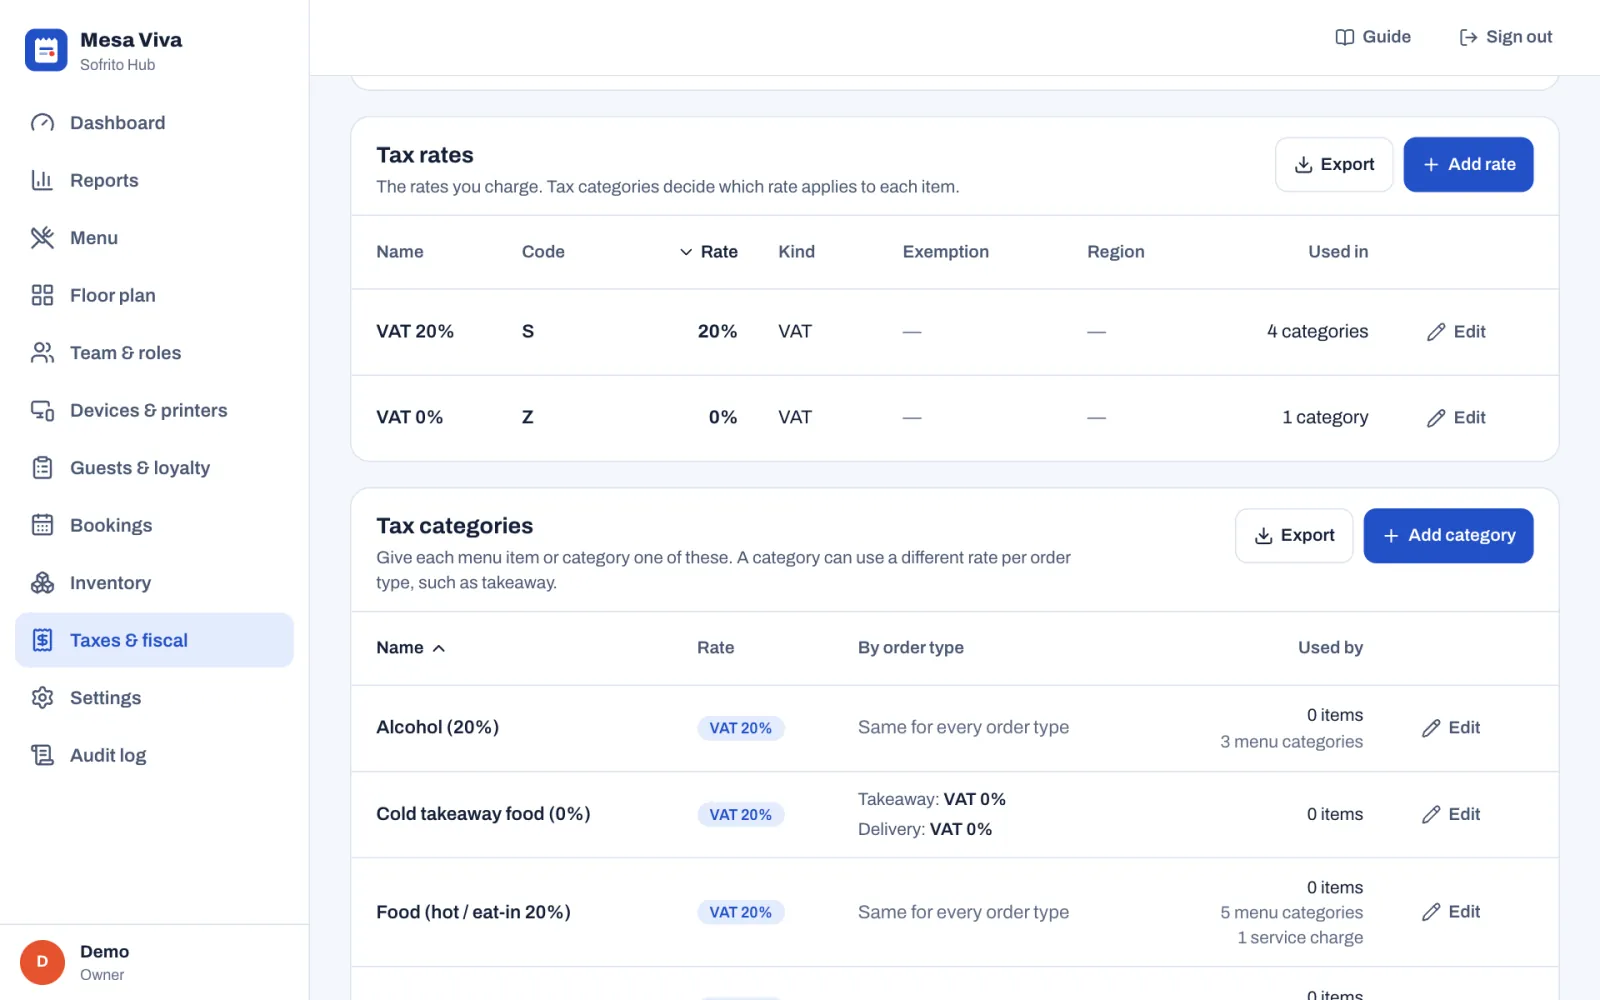This screenshot has width=1600, height=1000.
Task: Click the Settings gear icon
Action: [x=42, y=698]
